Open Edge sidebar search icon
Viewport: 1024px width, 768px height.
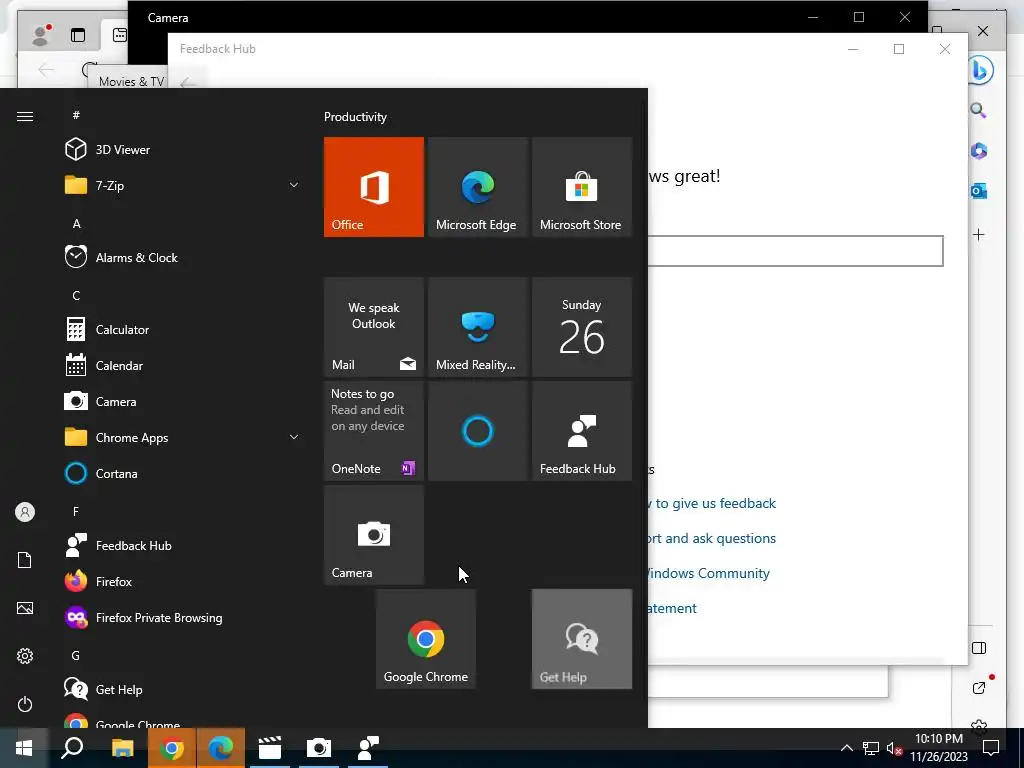(x=978, y=110)
